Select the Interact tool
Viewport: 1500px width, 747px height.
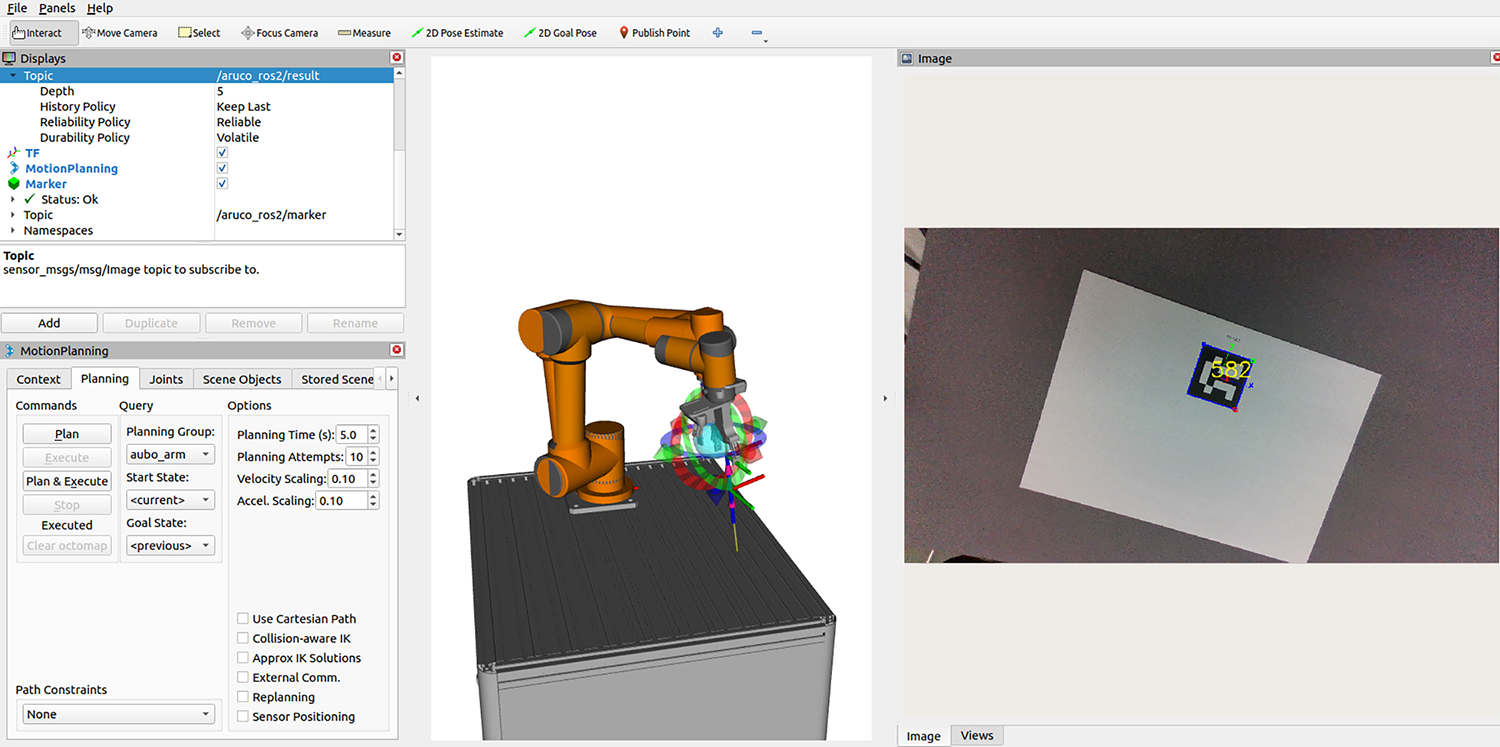click(x=37, y=33)
